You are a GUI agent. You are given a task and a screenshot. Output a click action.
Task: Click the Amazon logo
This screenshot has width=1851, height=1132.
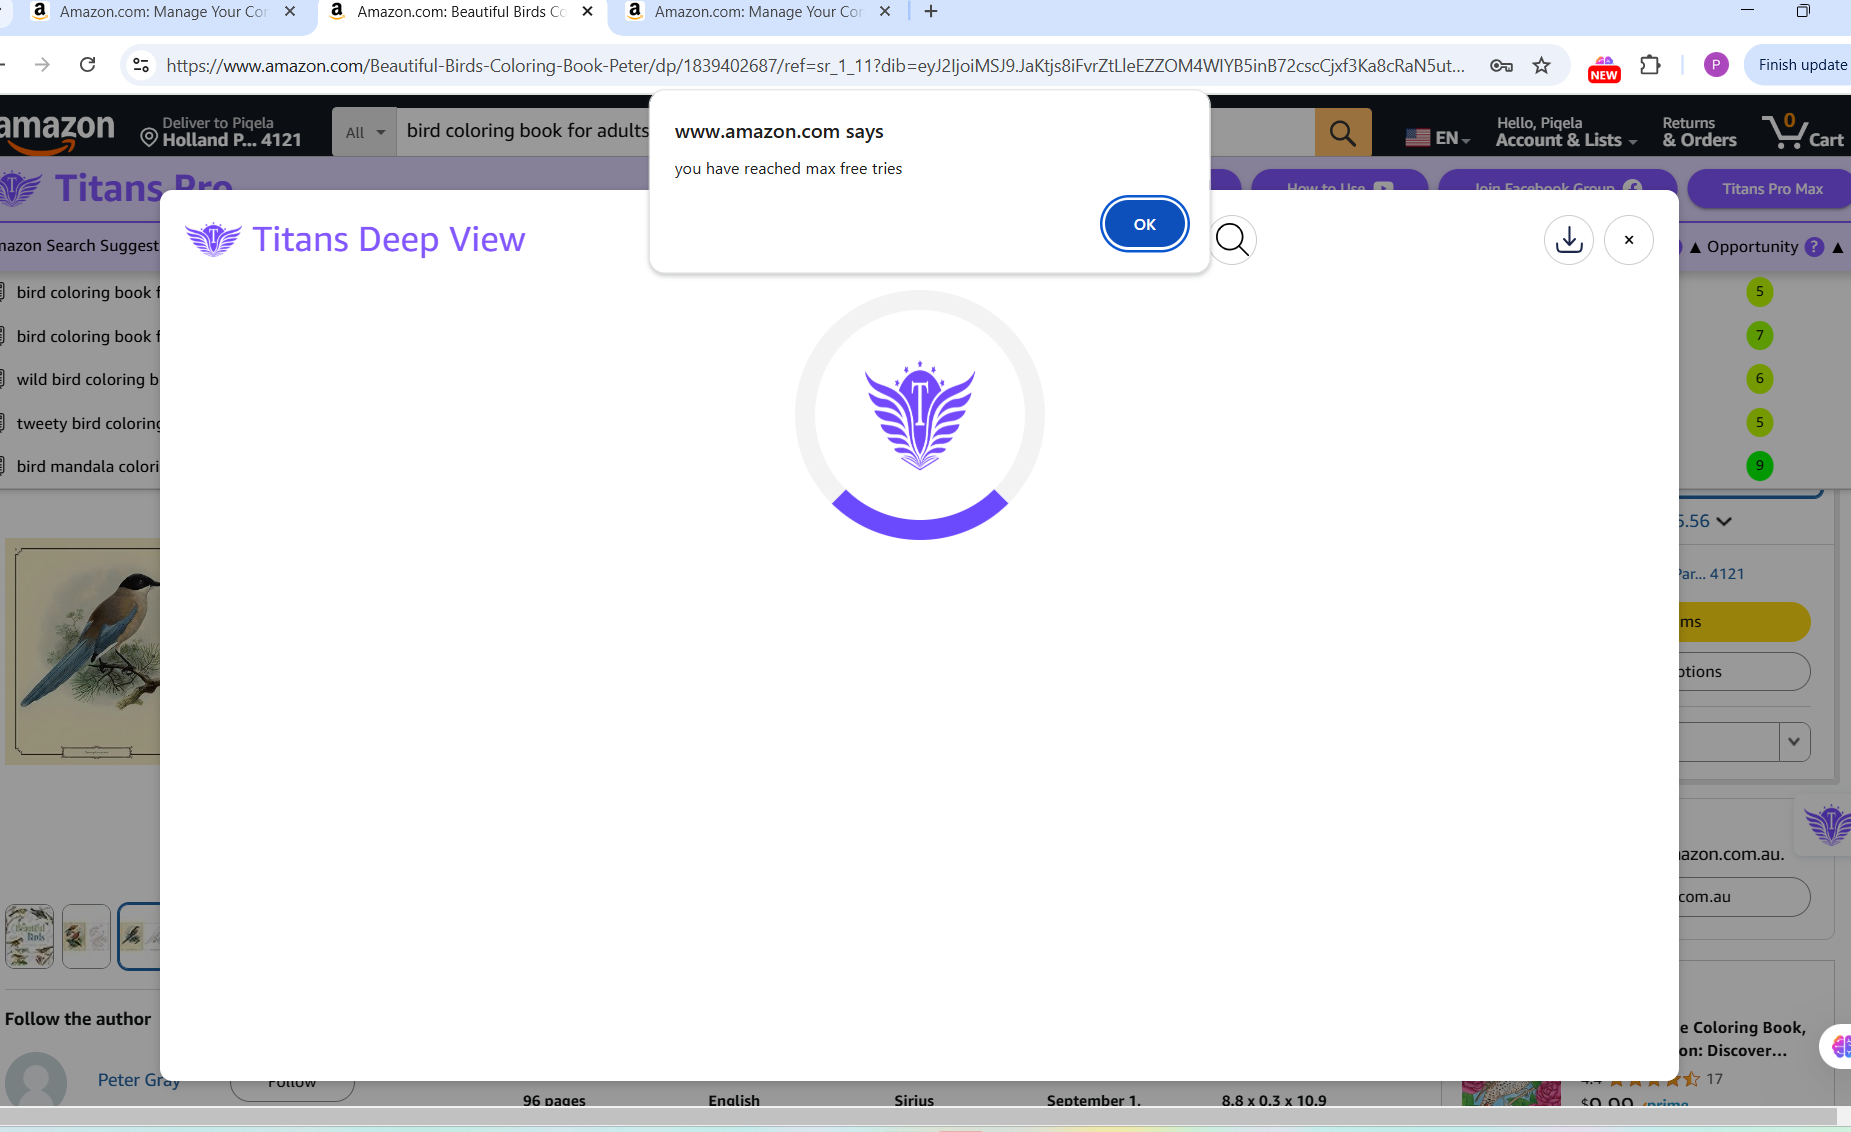click(57, 132)
